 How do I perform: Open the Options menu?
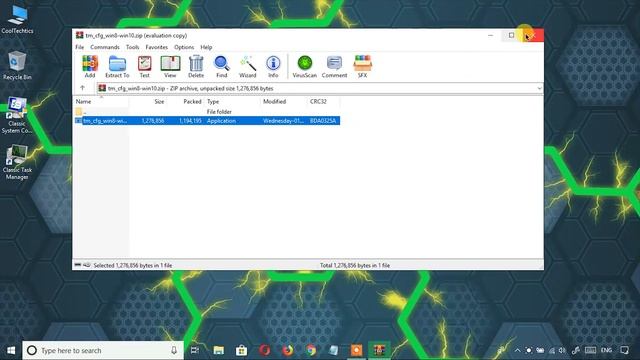(184, 47)
